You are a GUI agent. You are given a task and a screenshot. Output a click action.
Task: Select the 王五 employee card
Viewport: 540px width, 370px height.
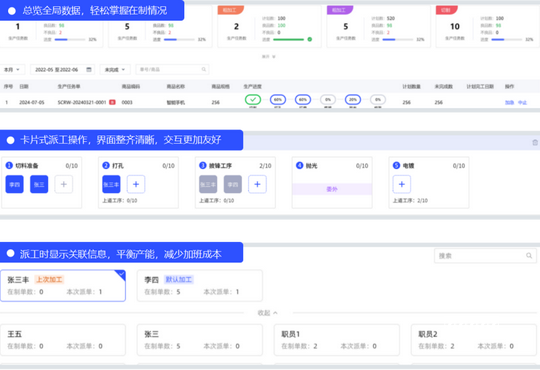click(63, 340)
